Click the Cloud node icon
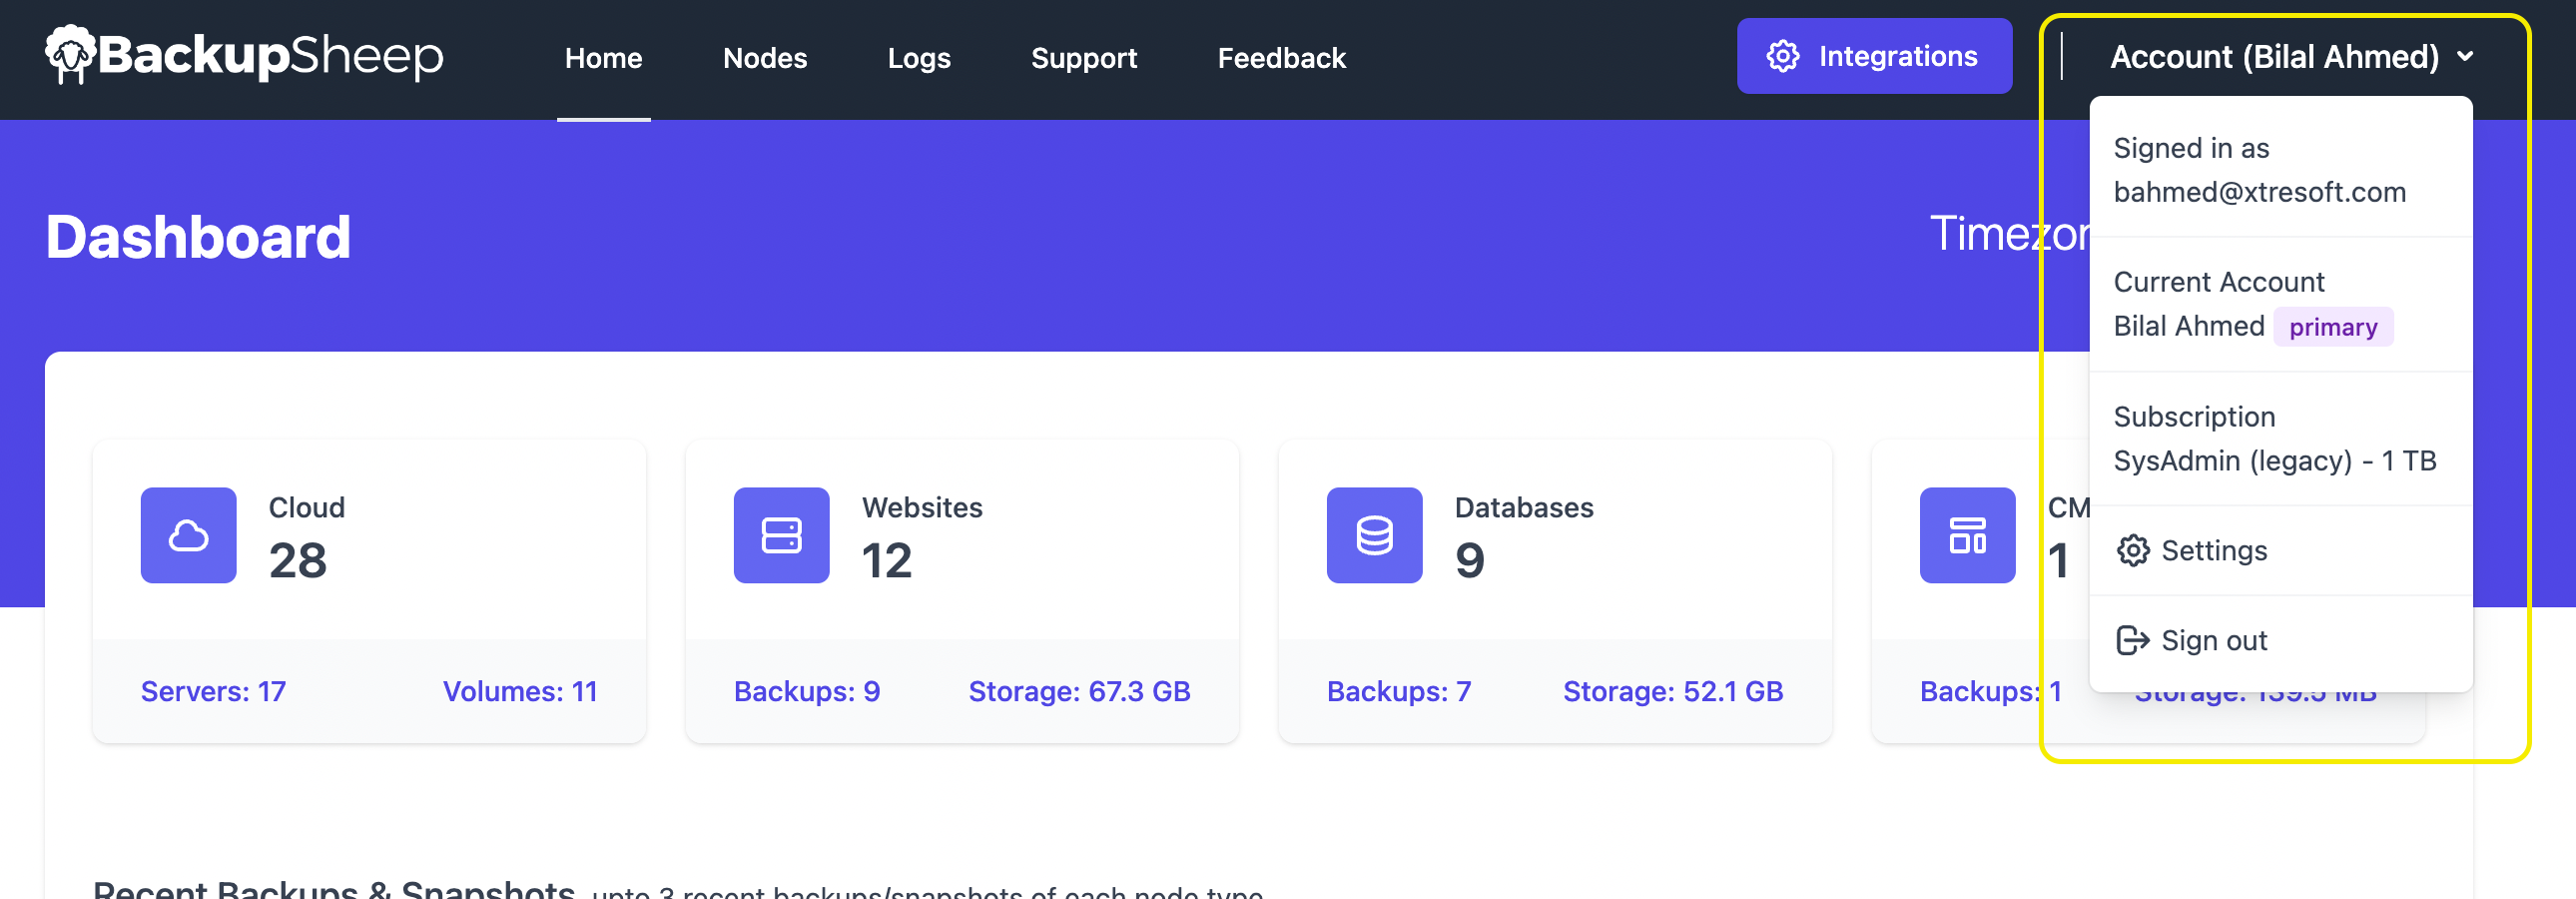Screen dimensions: 2576x899 188,536
